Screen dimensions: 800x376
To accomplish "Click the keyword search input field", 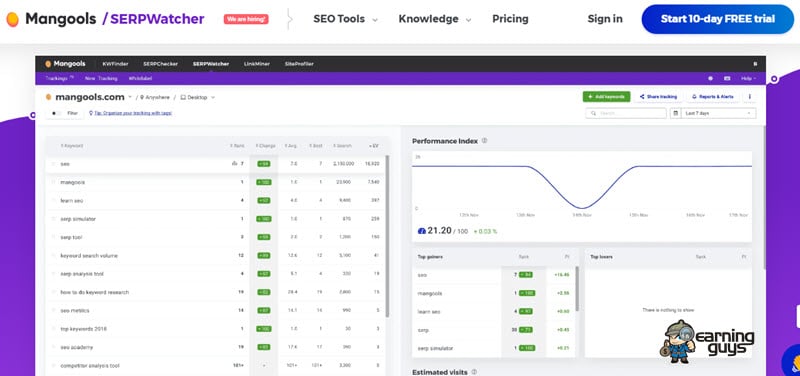I will [x=626, y=113].
